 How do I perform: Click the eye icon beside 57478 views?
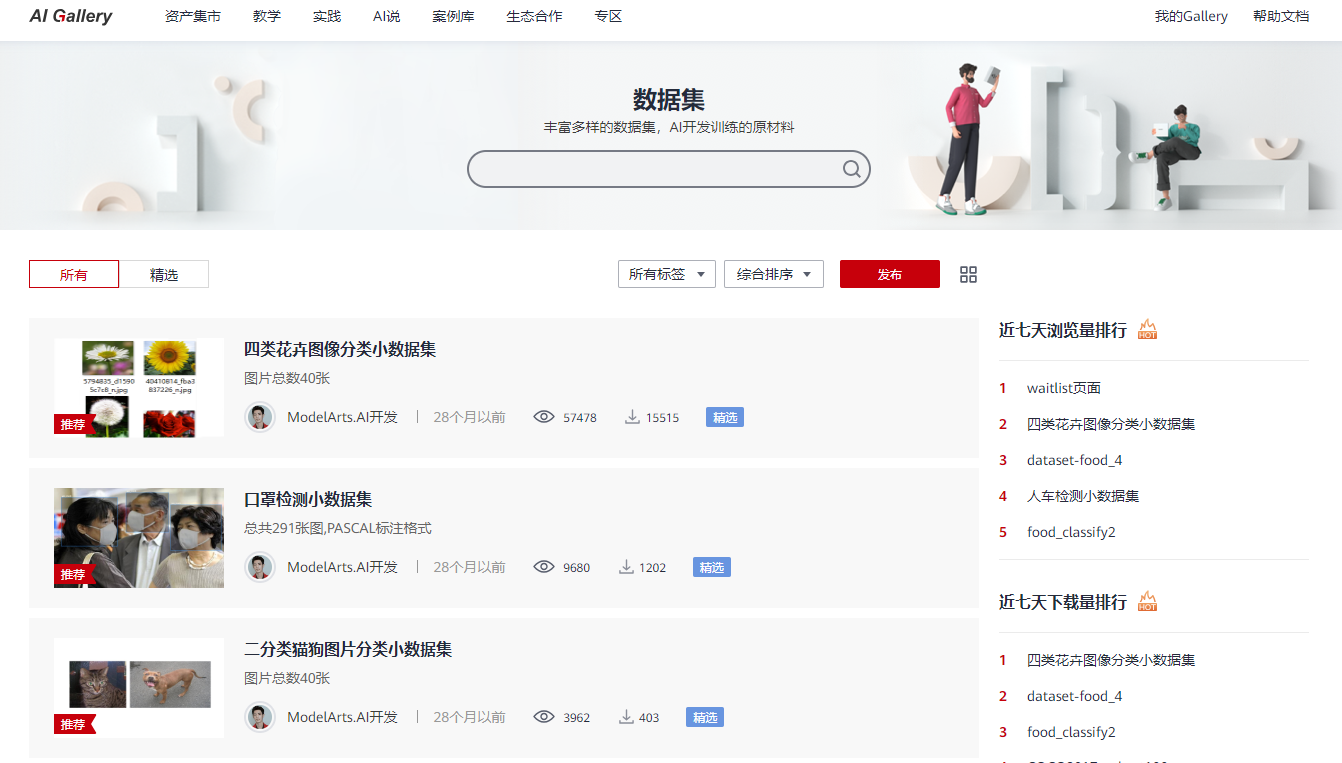coord(544,417)
